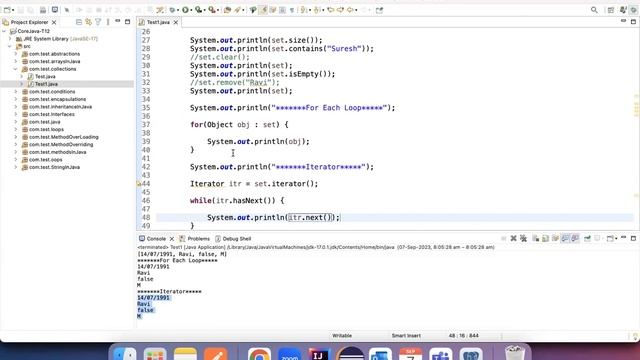Run the program with the green Run icon
This screenshot has width=640, height=360.
coord(185,10)
